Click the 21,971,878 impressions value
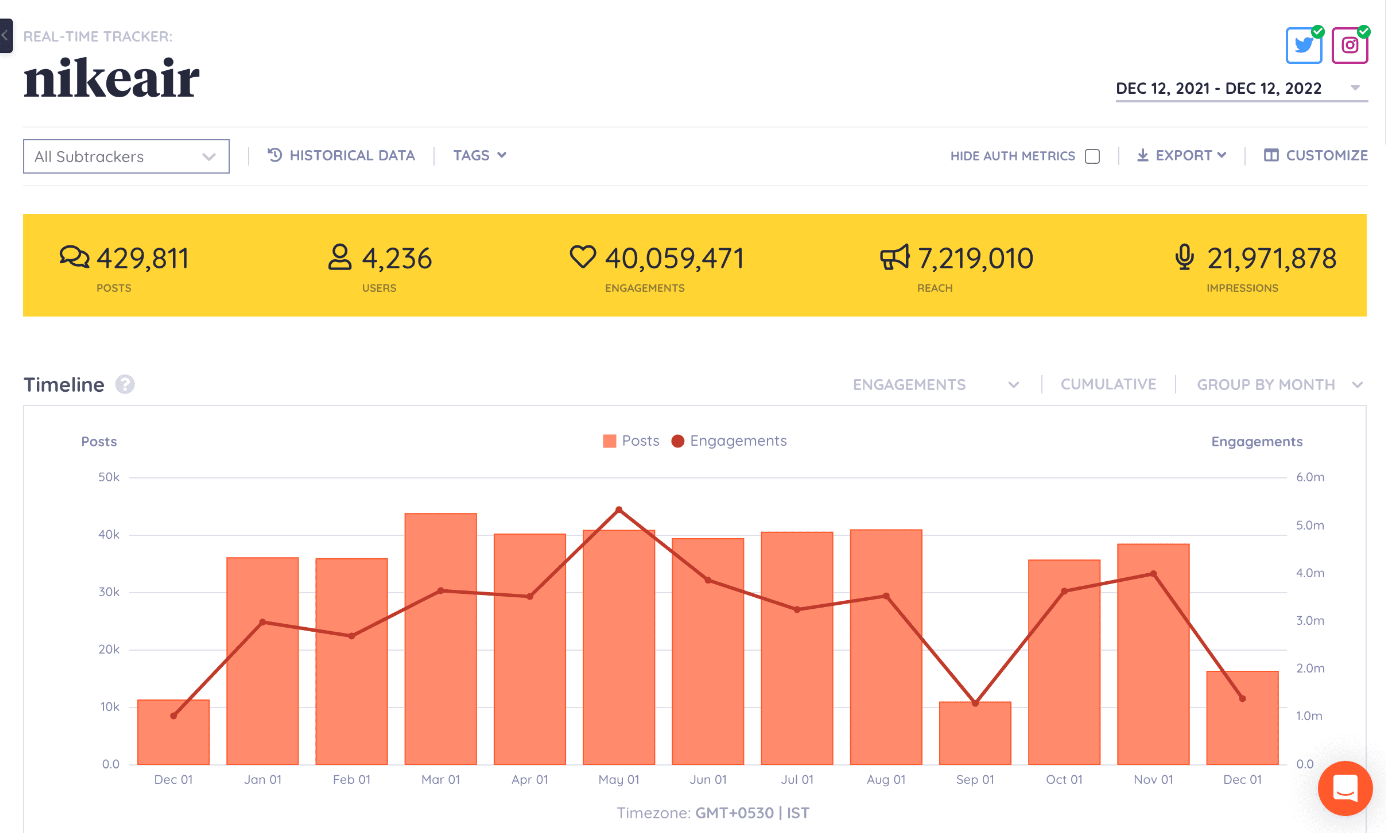Viewport: 1386px width, 833px height. point(1272,259)
